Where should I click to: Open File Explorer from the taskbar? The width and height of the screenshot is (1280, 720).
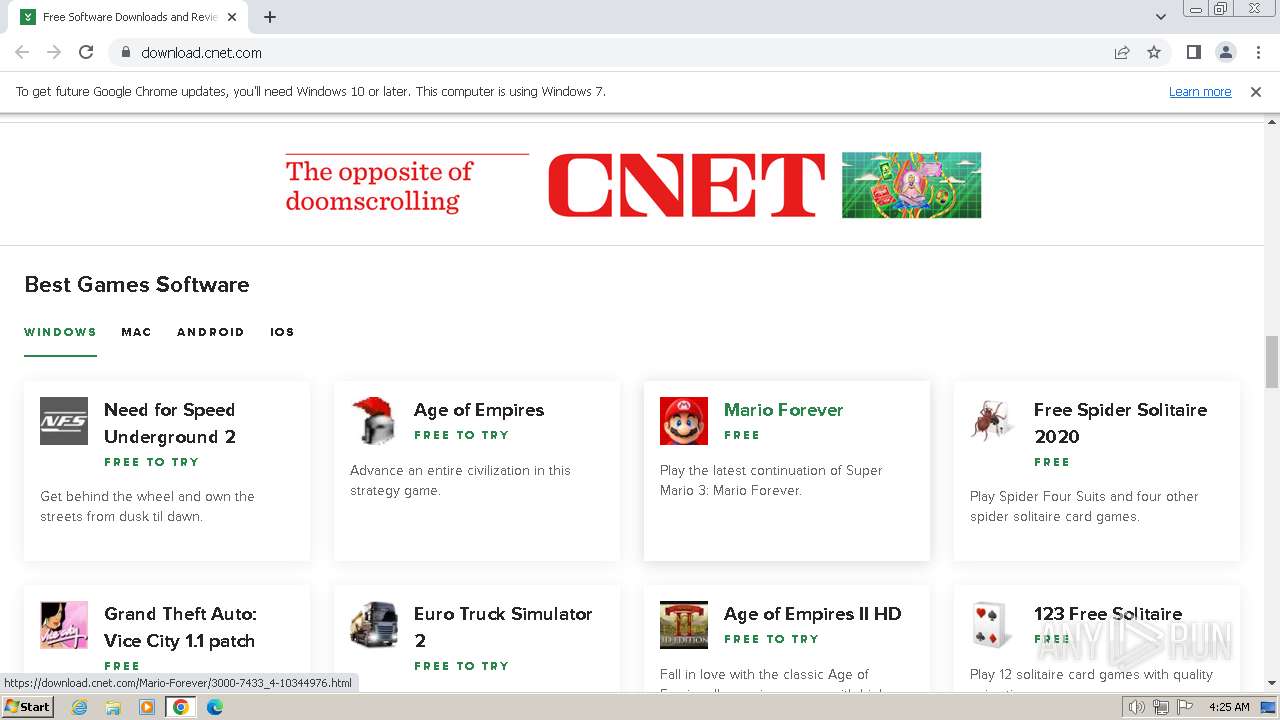coord(113,707)
